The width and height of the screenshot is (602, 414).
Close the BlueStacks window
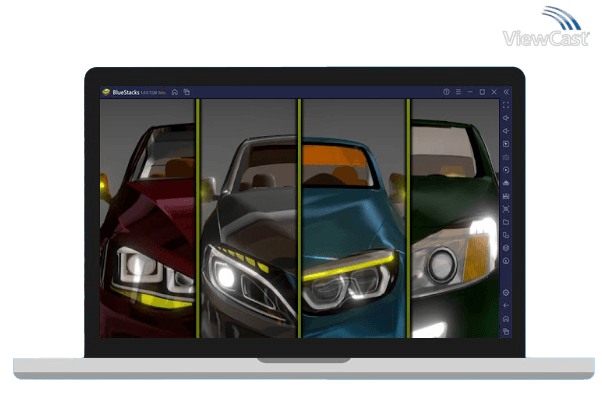tap(494, 92)
